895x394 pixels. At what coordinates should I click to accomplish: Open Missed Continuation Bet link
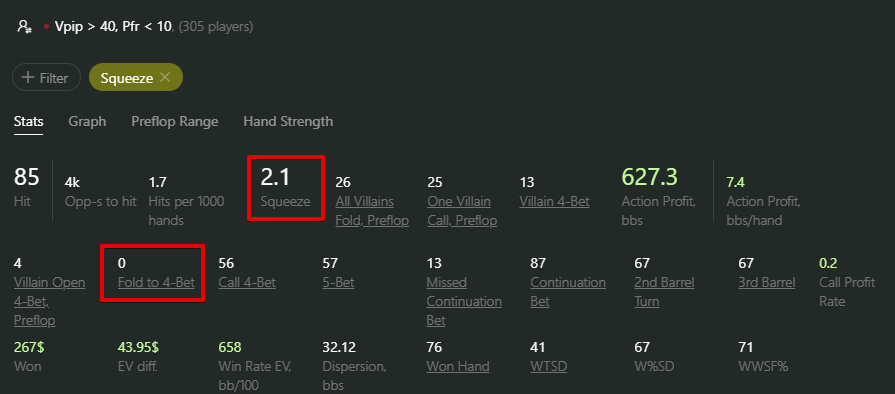pos(464,301)
